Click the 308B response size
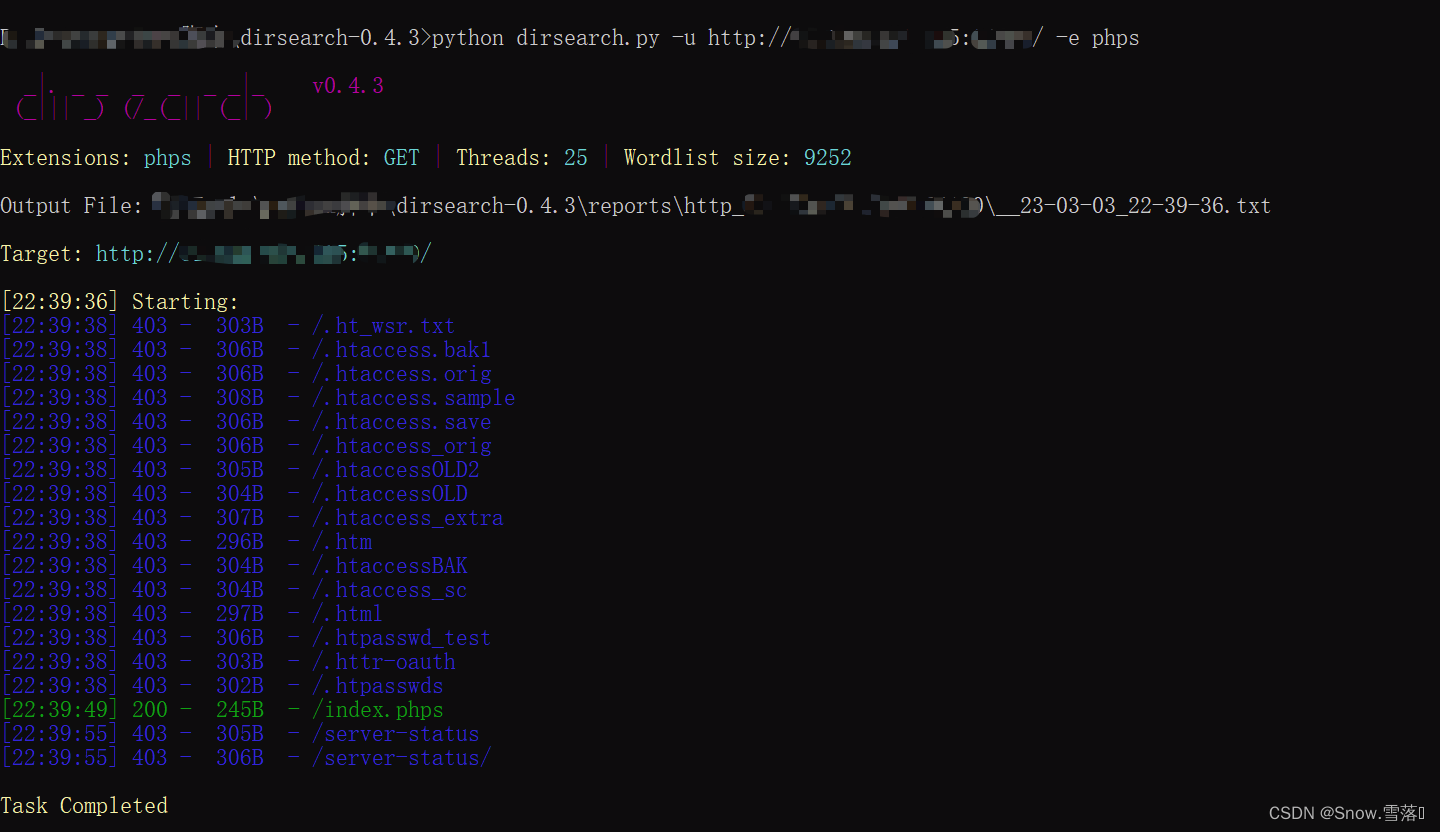The width and height of the screenshot is (1440, 832). [x=240, y=398]
